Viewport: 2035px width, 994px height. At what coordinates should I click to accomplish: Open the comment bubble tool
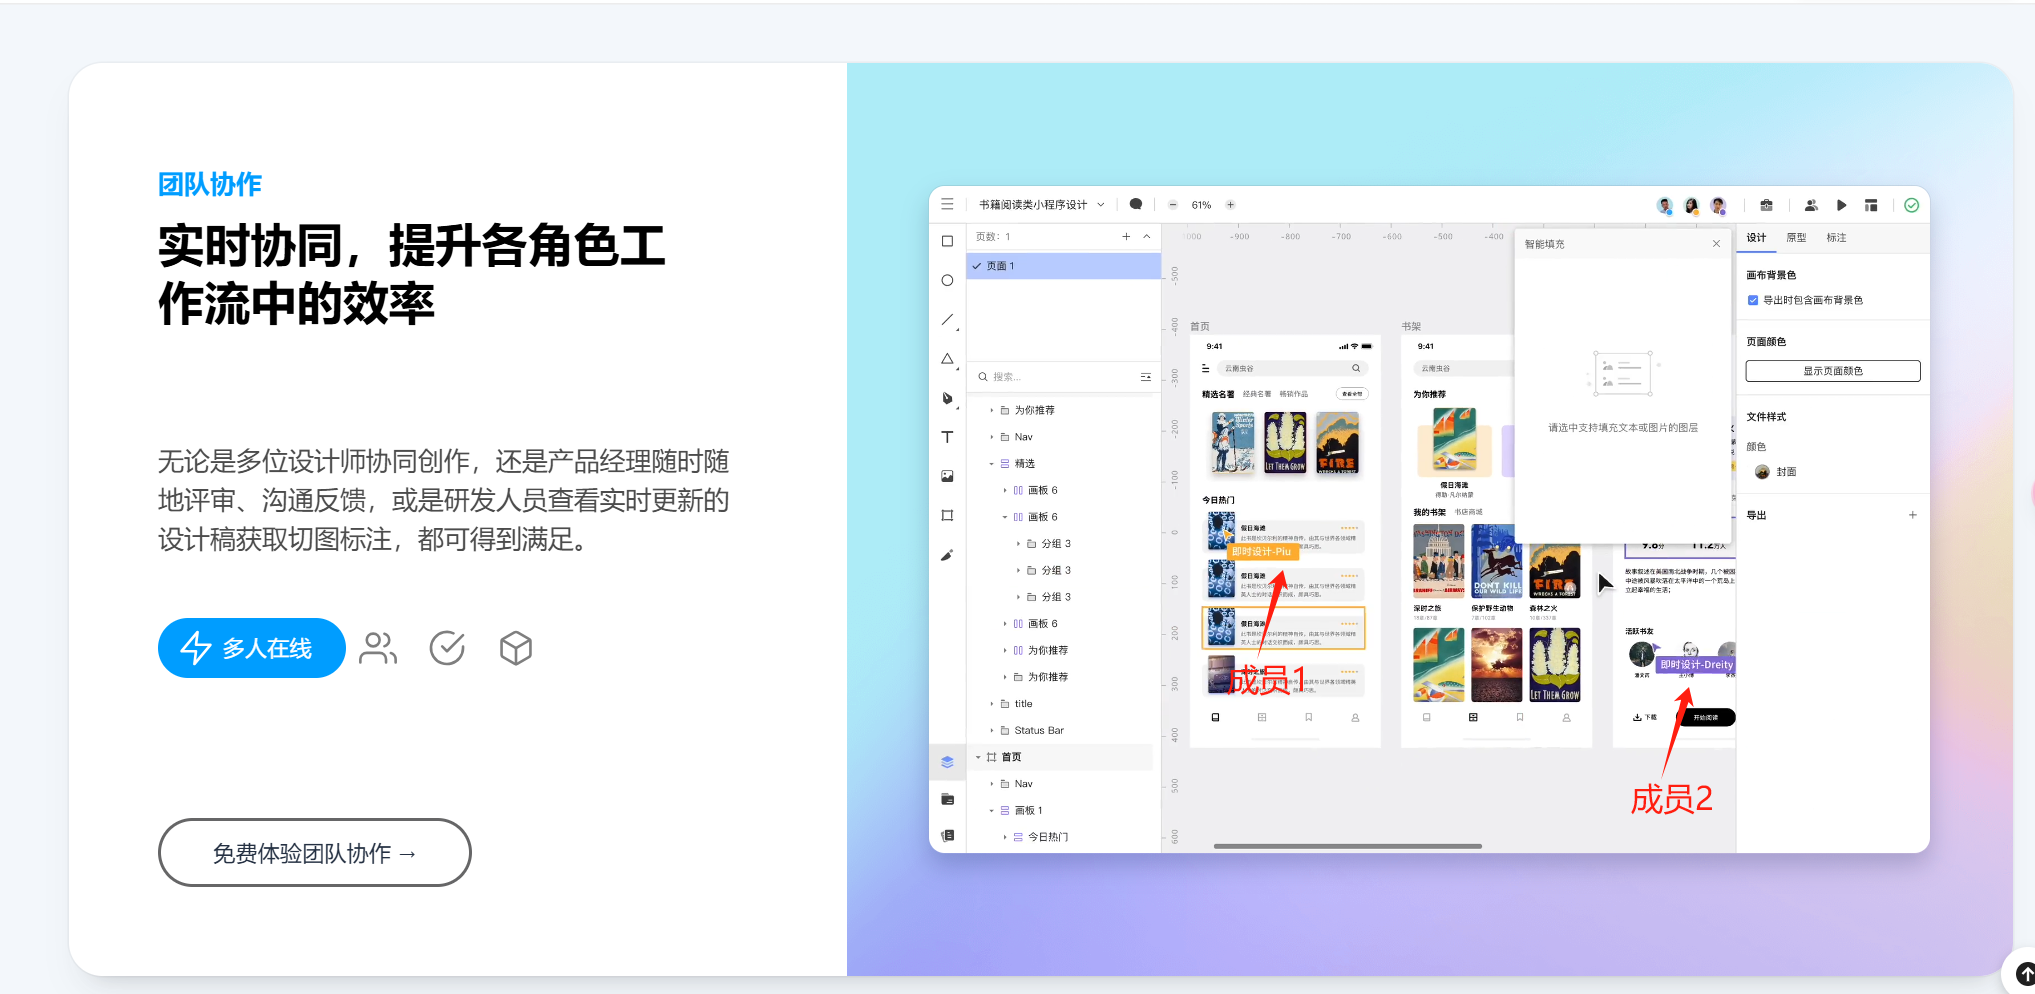tap(1135, 204)
